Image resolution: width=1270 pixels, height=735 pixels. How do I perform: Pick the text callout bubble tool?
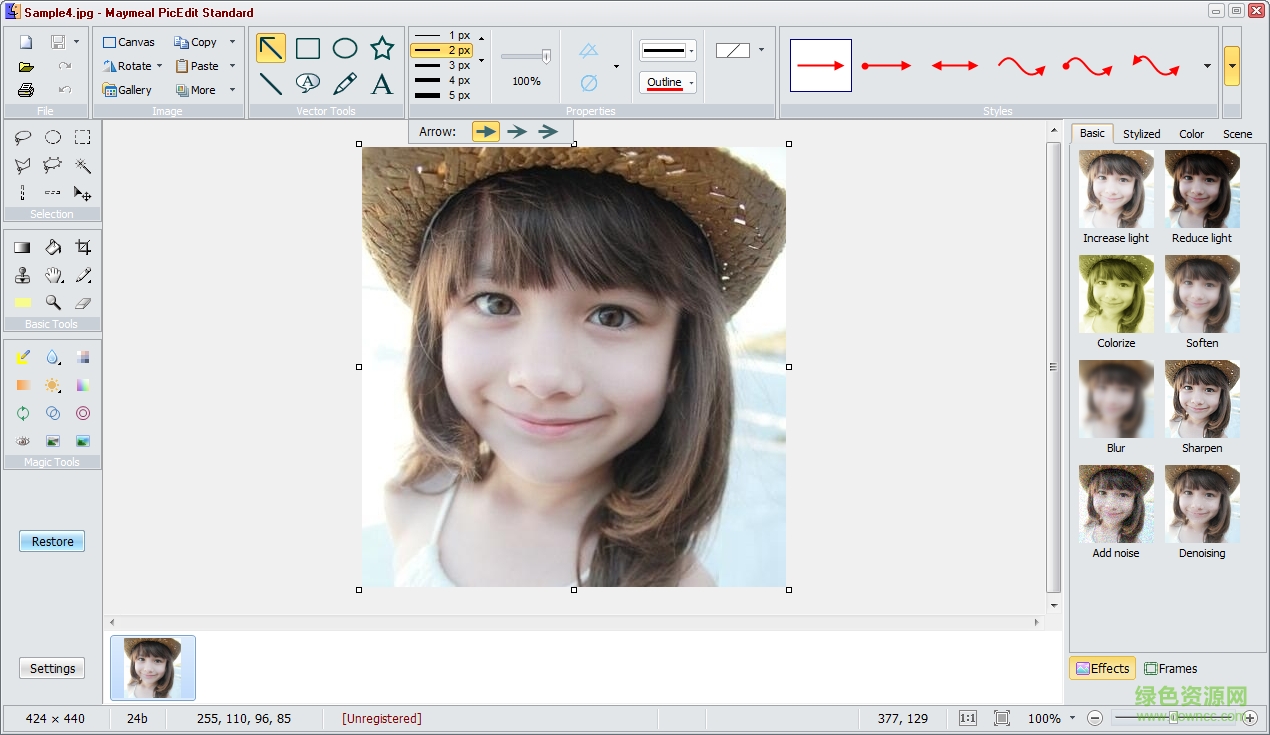pos(308,83)
